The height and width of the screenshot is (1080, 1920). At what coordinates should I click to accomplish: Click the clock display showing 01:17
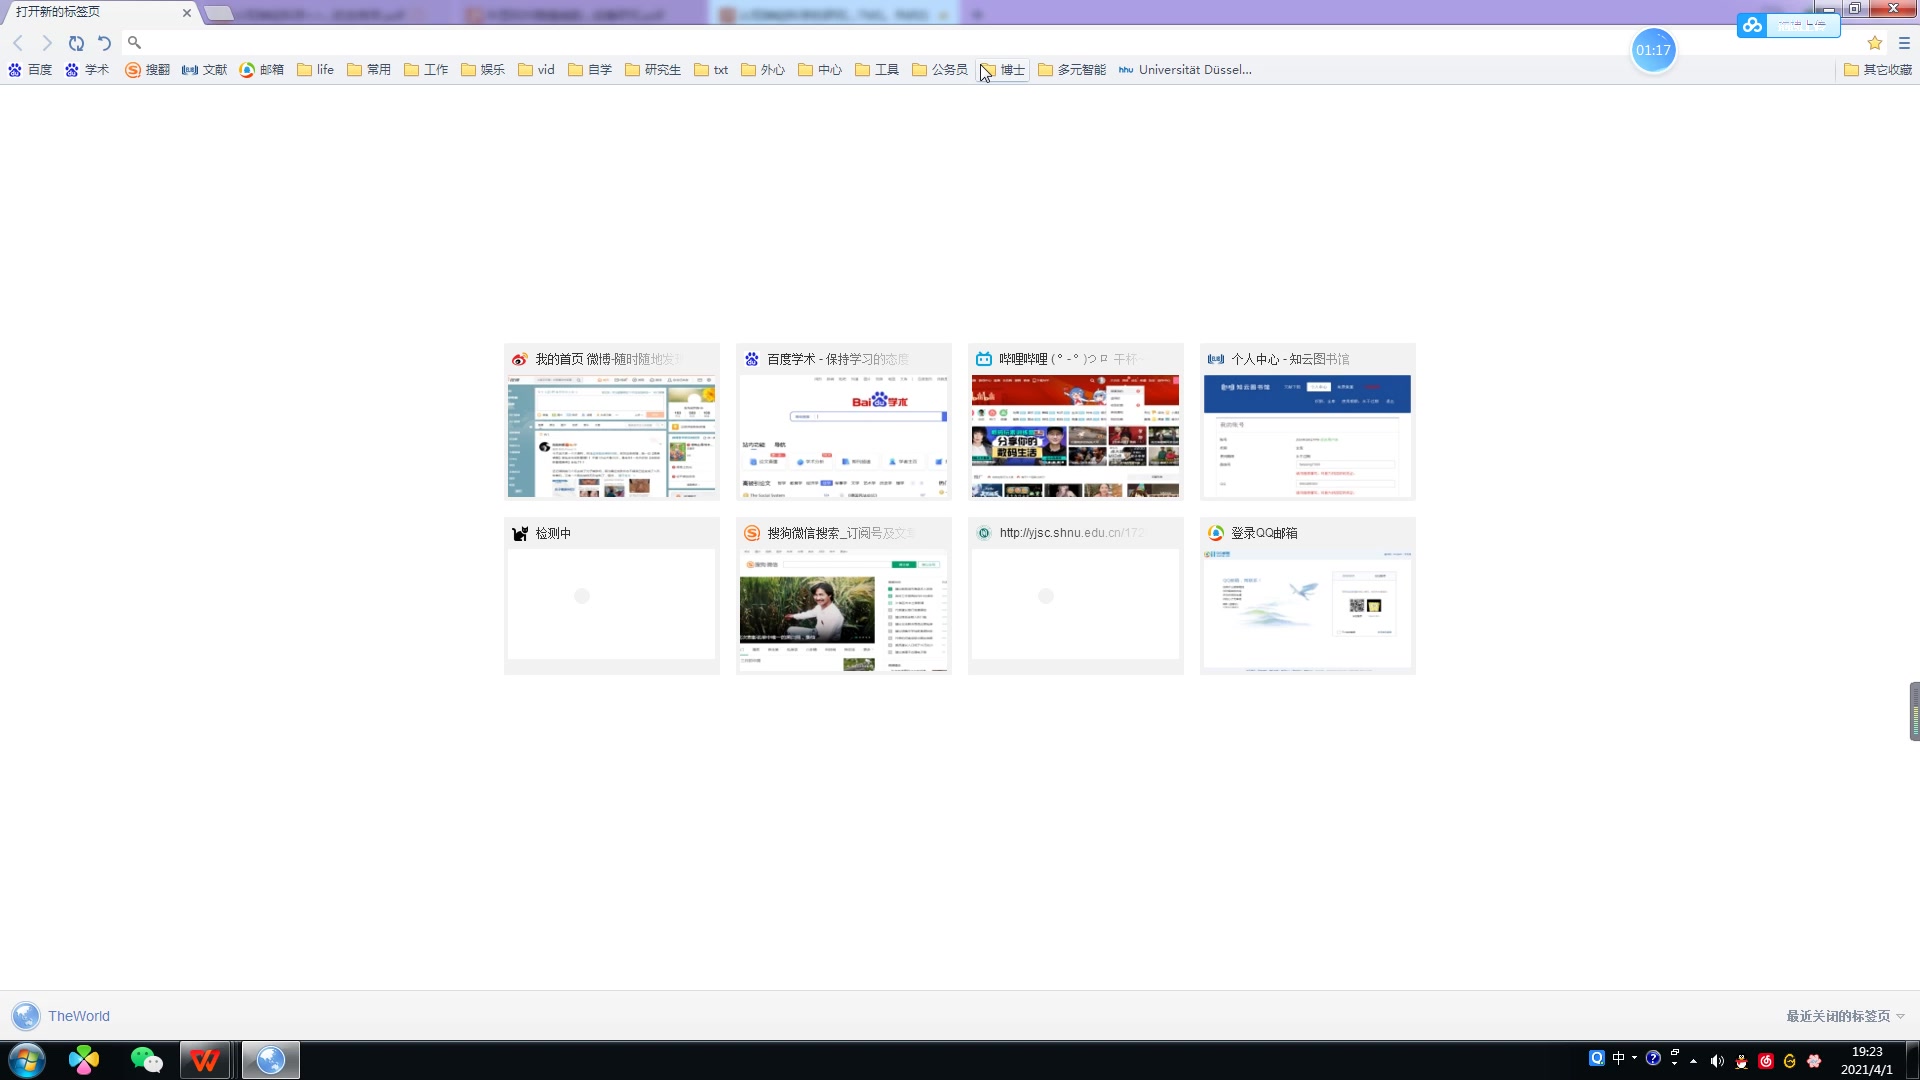coord(1652,50)
